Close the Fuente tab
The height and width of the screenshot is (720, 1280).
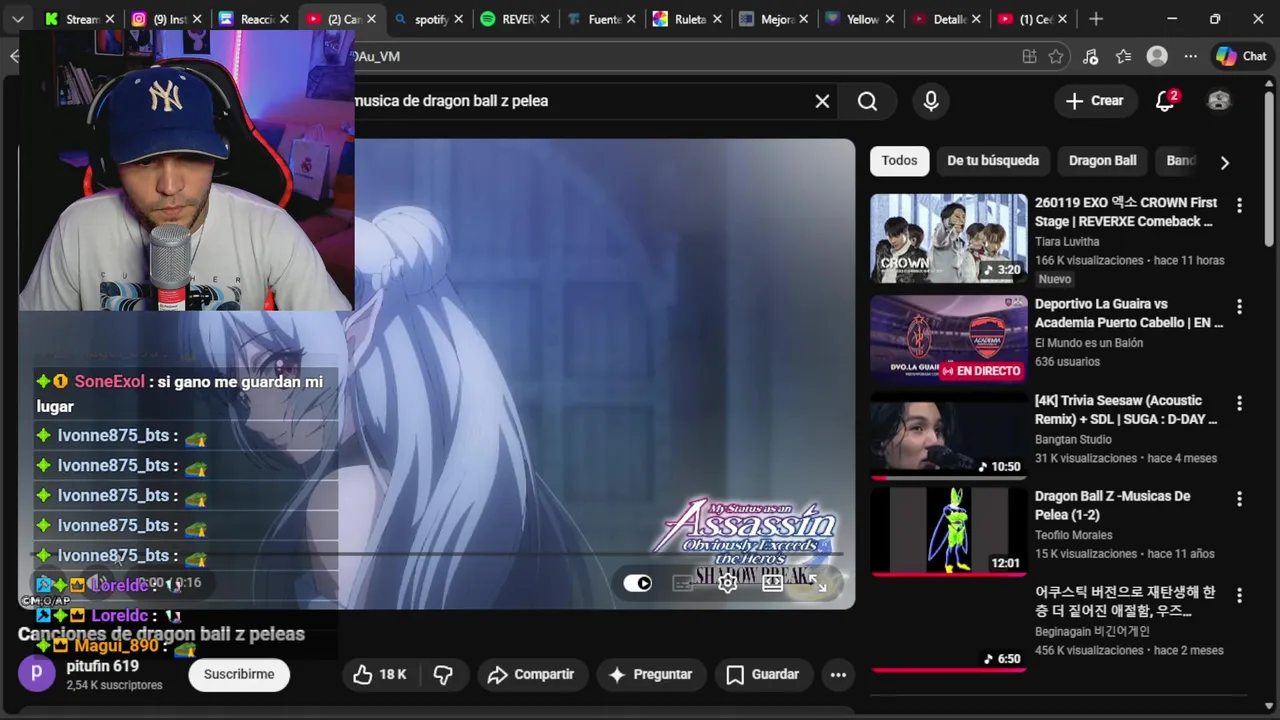pos(632,19)
